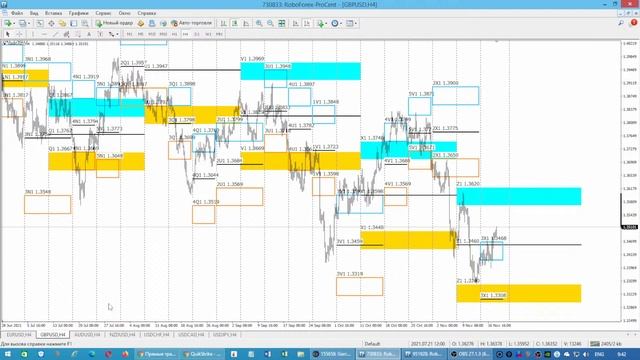Switch timeframe to M15

click(x=152, y=34)
